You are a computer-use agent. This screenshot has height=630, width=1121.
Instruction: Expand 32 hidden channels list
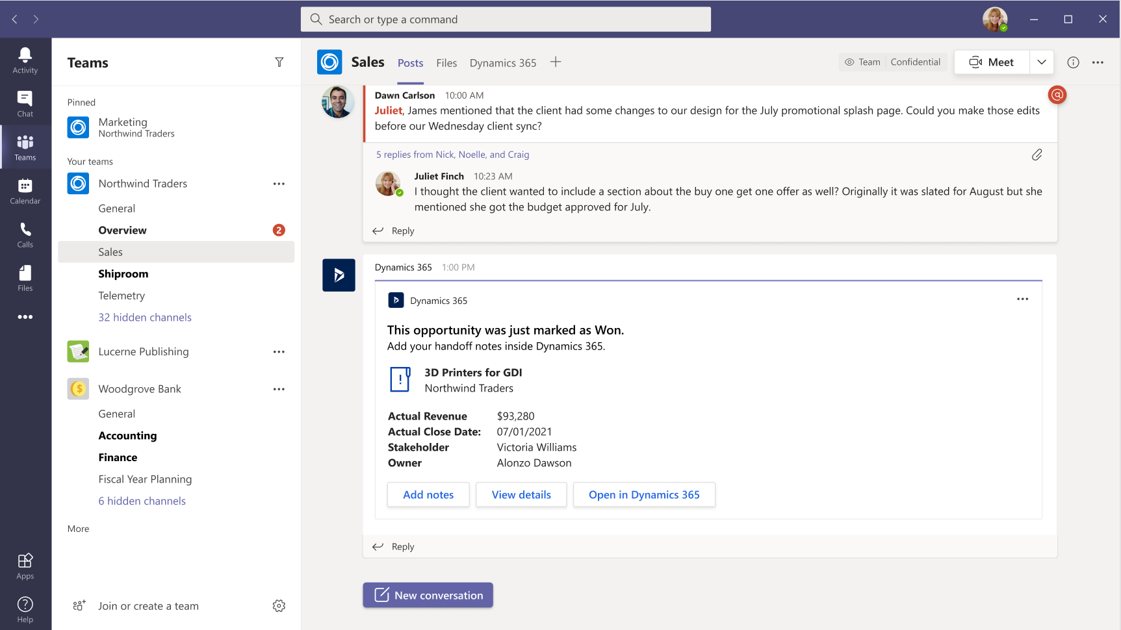click(x=145, y=317)
